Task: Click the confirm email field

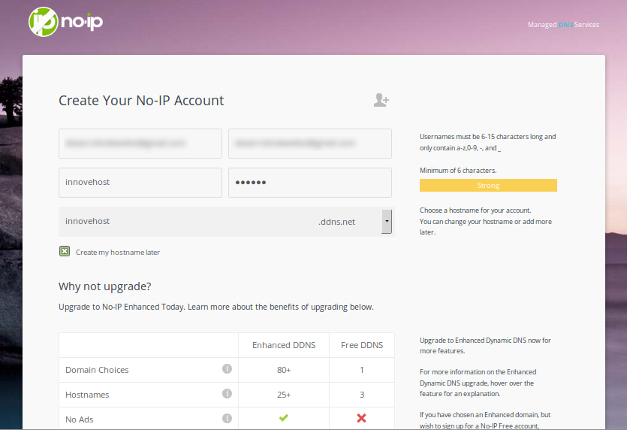Action: pyautogui.click(x=309, y=143)
